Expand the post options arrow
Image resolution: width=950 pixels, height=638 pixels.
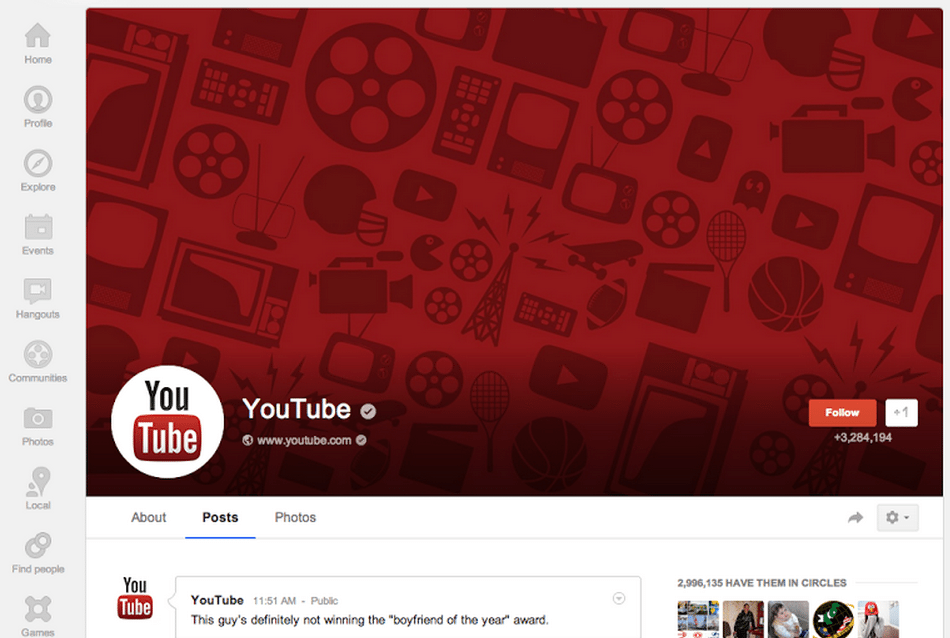[618, 598]
